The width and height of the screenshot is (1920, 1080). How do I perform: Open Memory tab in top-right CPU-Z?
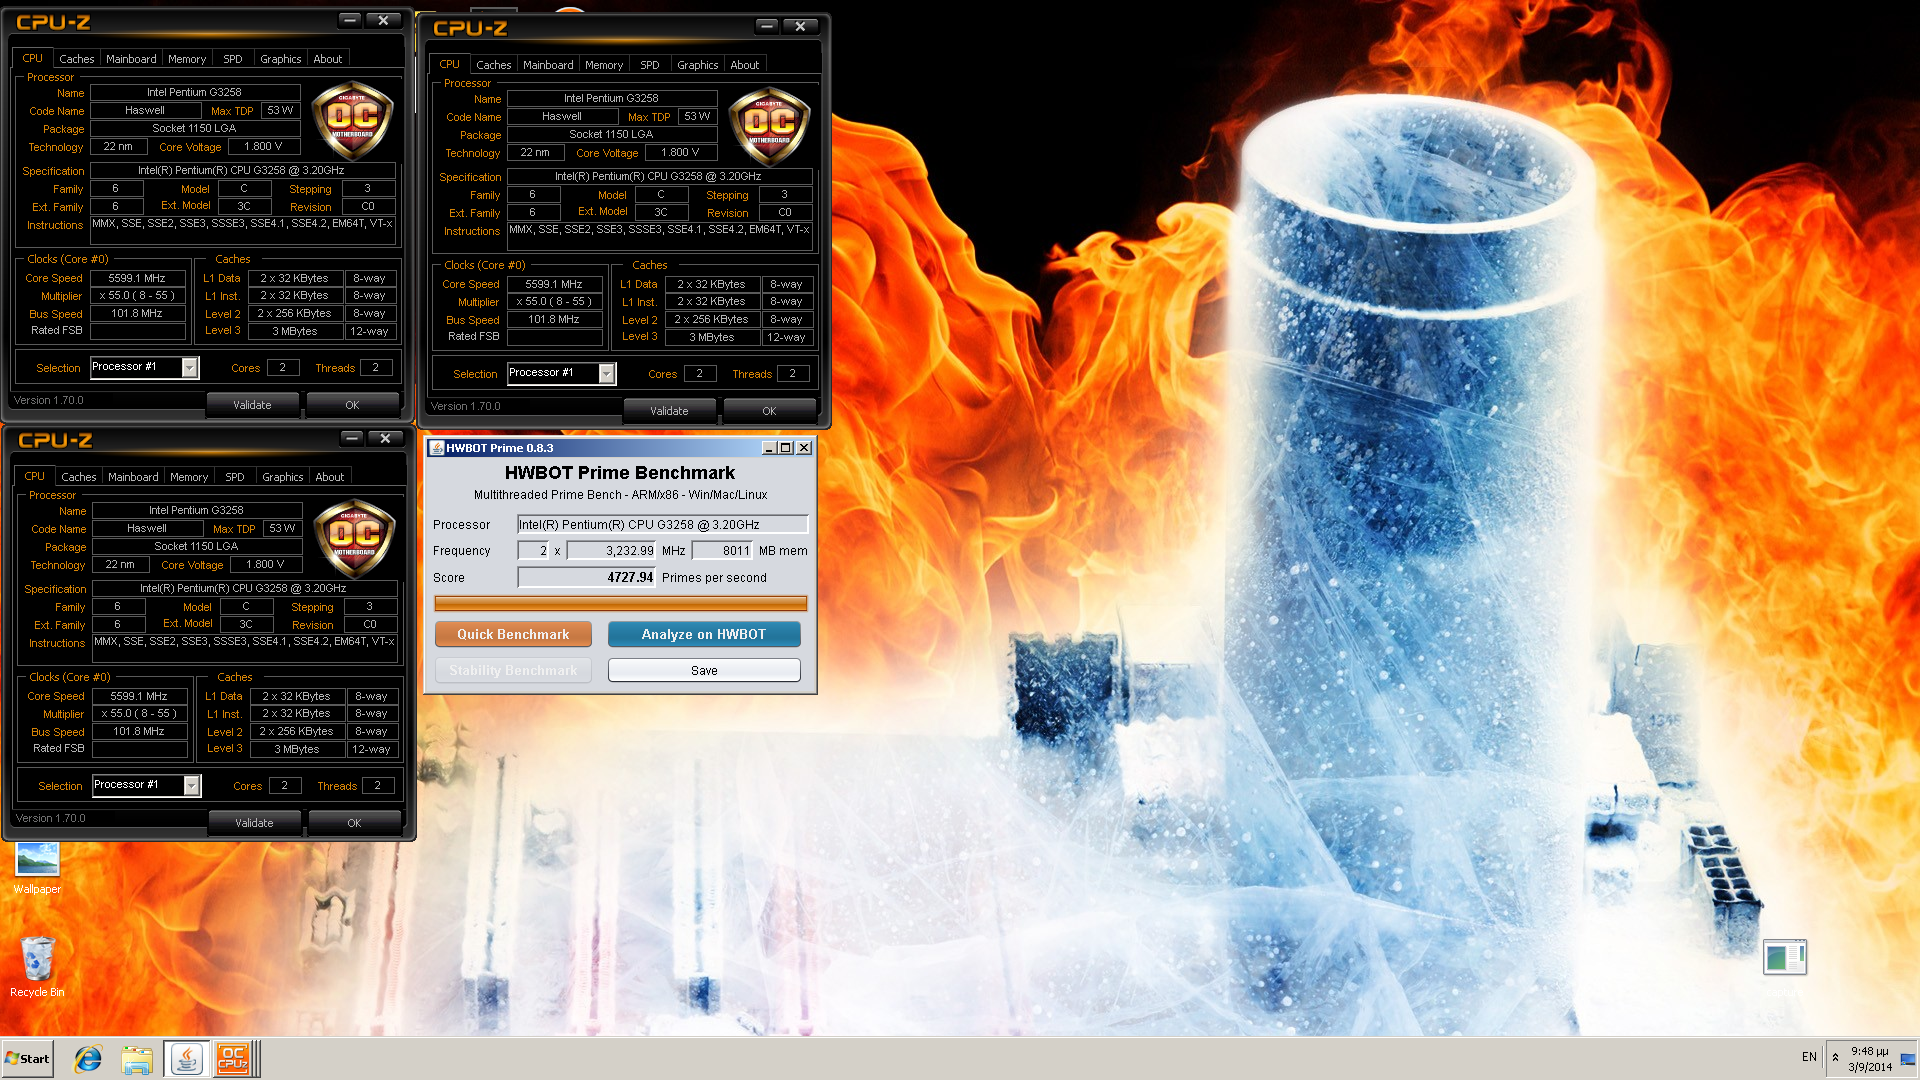[604, 65]
